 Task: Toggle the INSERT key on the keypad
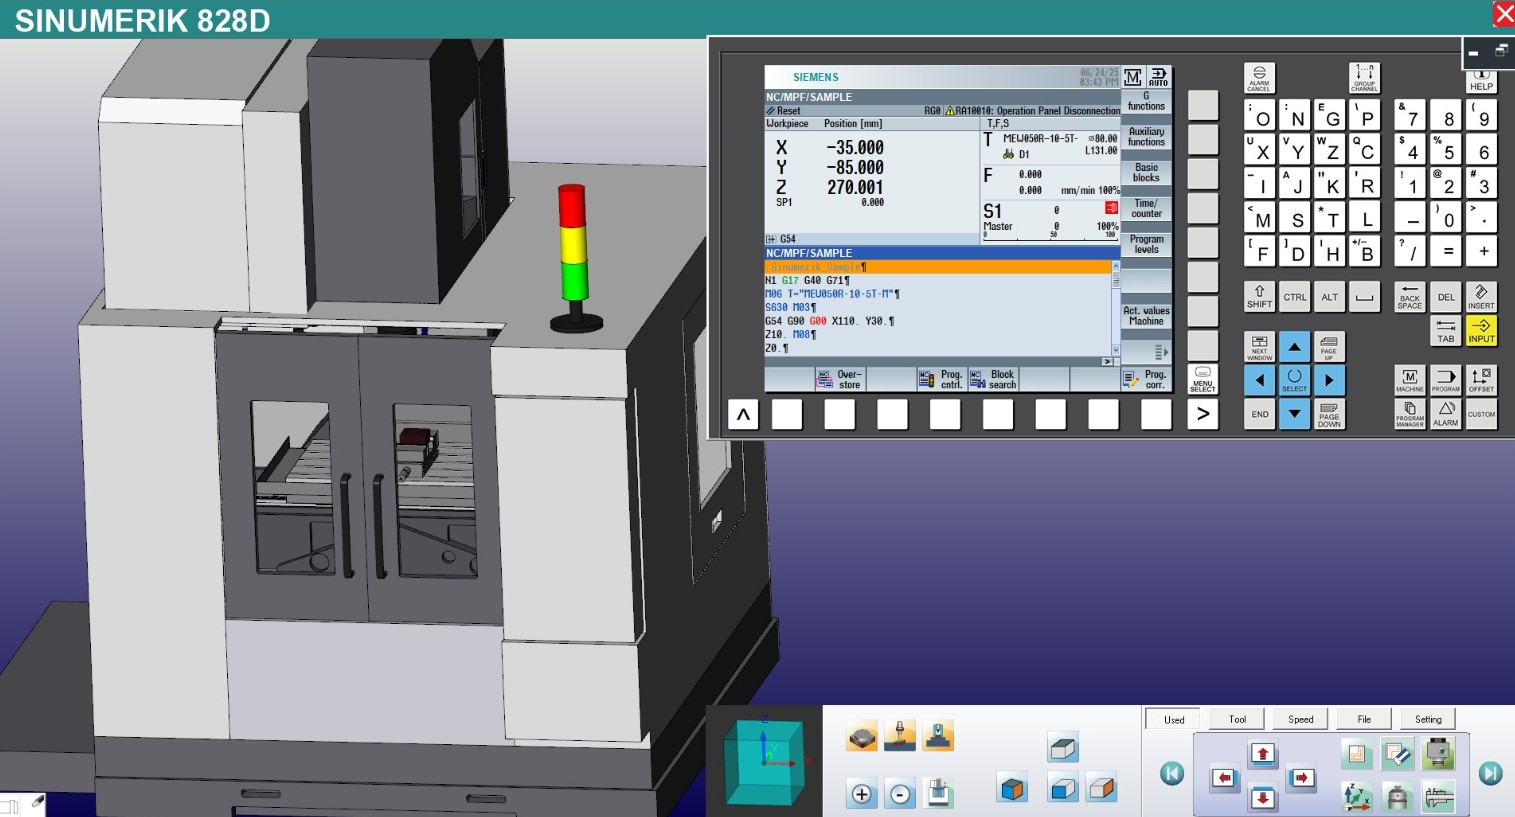coord(1481,296)
